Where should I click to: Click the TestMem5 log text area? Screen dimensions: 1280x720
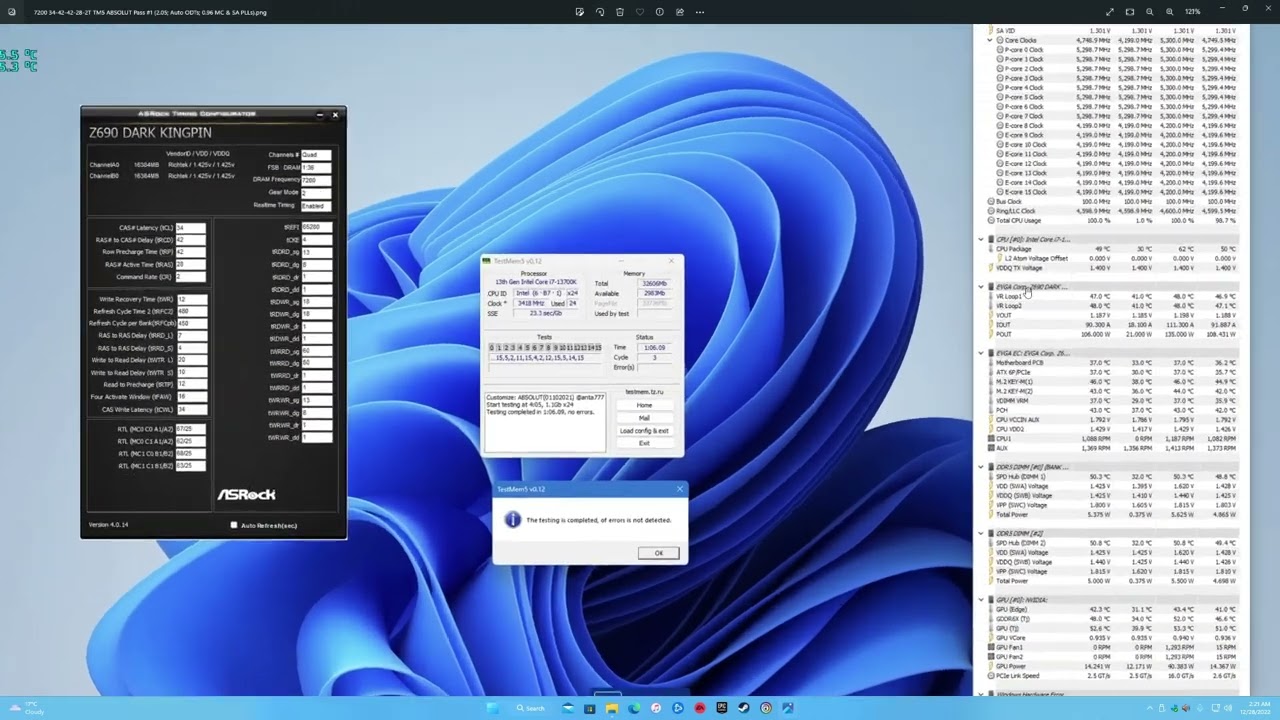(x=545, y=421)
